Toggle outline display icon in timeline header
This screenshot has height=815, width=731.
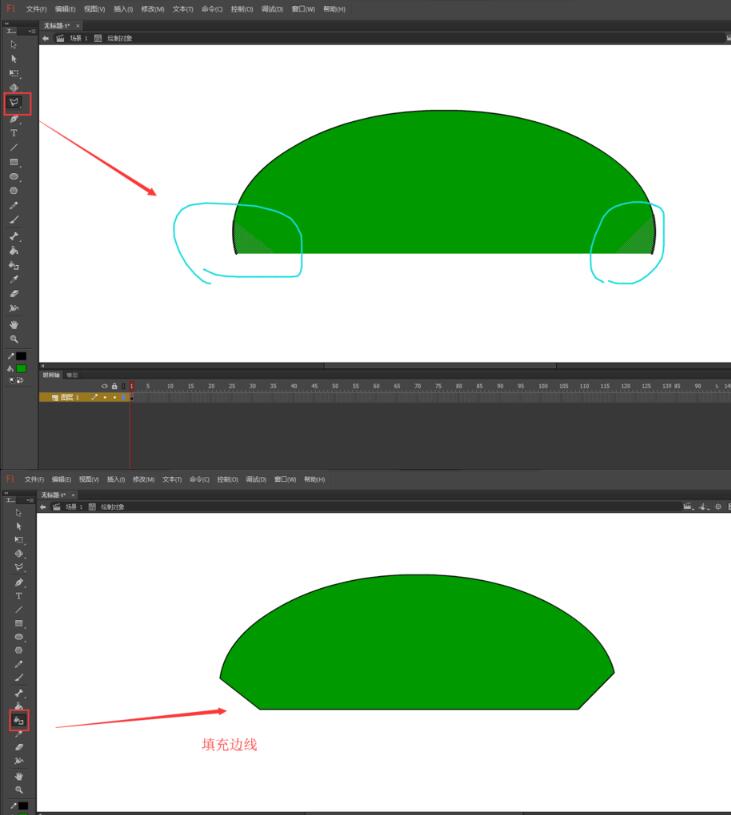(x=123, y=386)
